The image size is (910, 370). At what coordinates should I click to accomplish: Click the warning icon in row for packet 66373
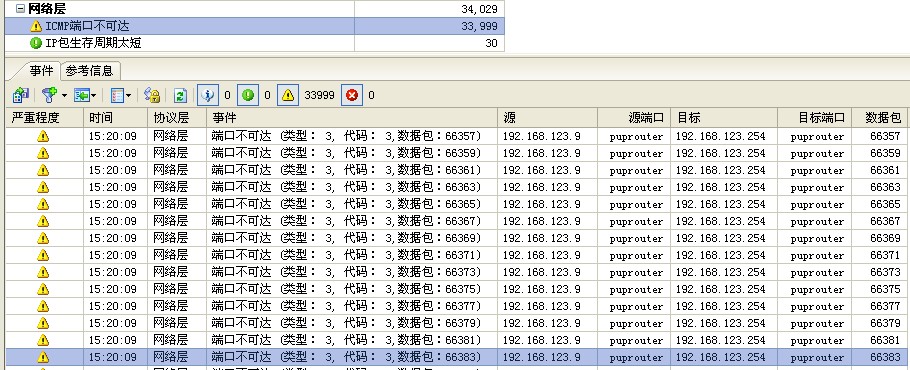pyautogui.click(x=43, y=273)
